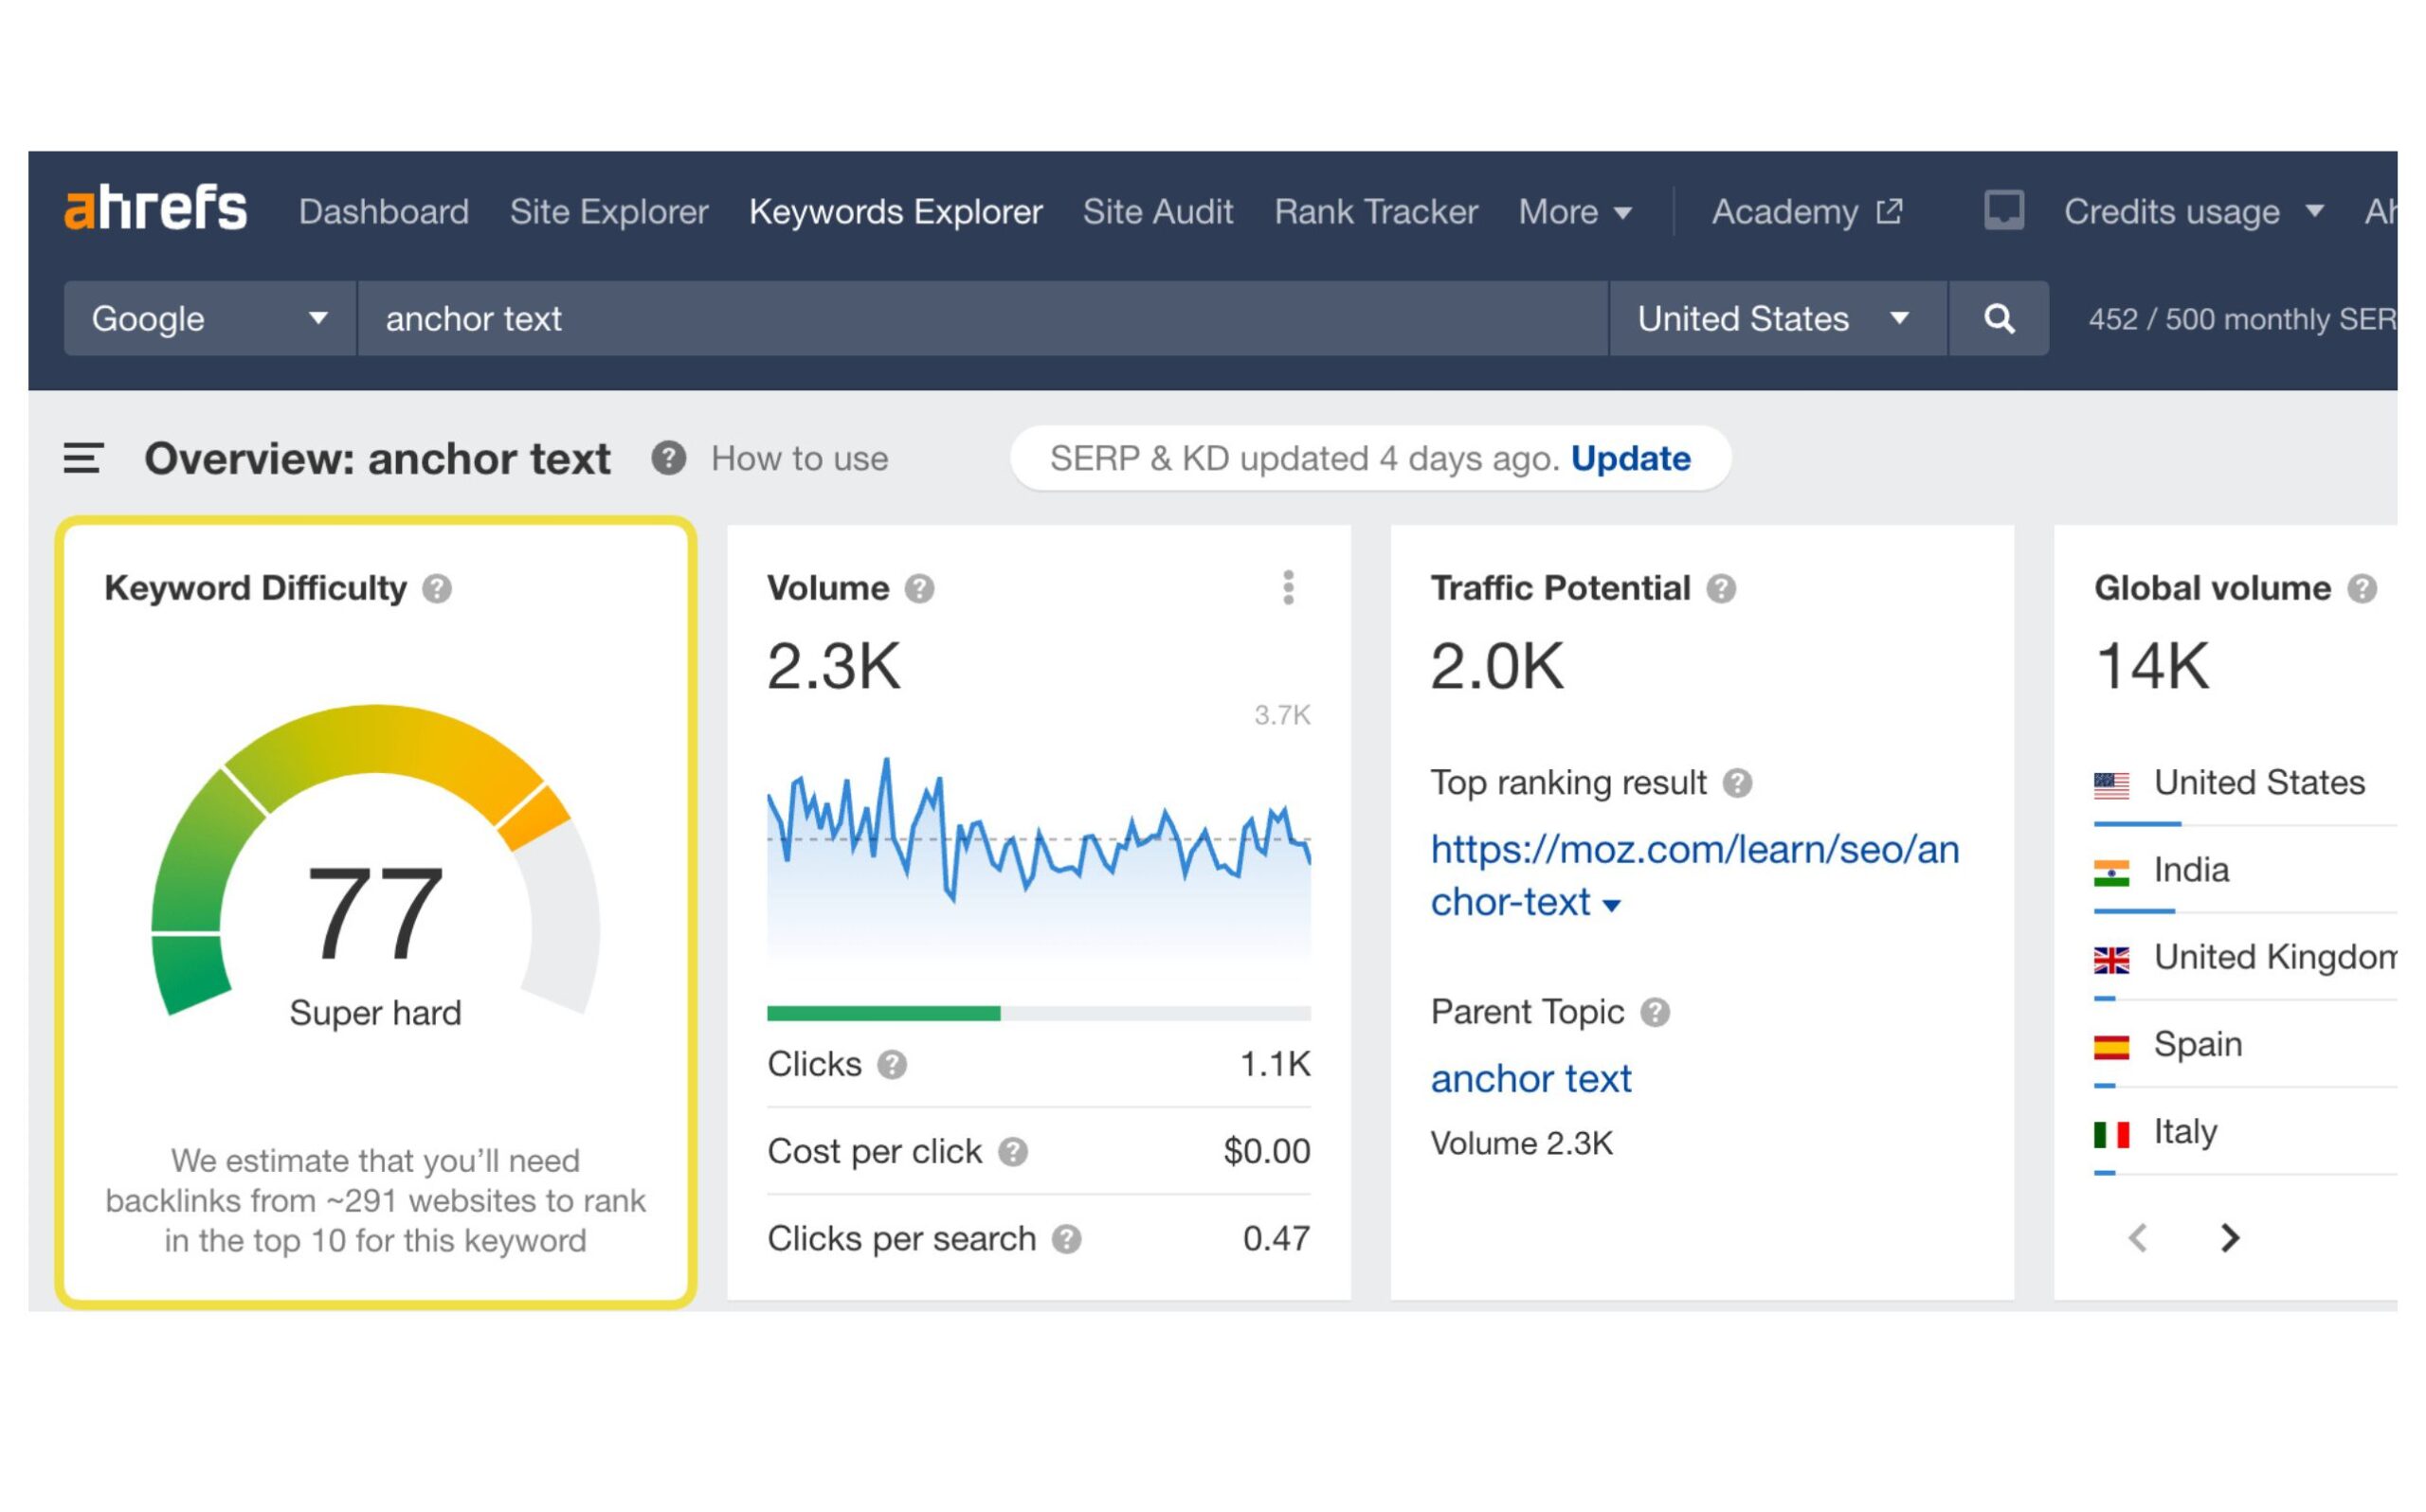Click the Spain flag icon
This screenshot has width=2426, height=1512.
(x=2111, y=1046)
